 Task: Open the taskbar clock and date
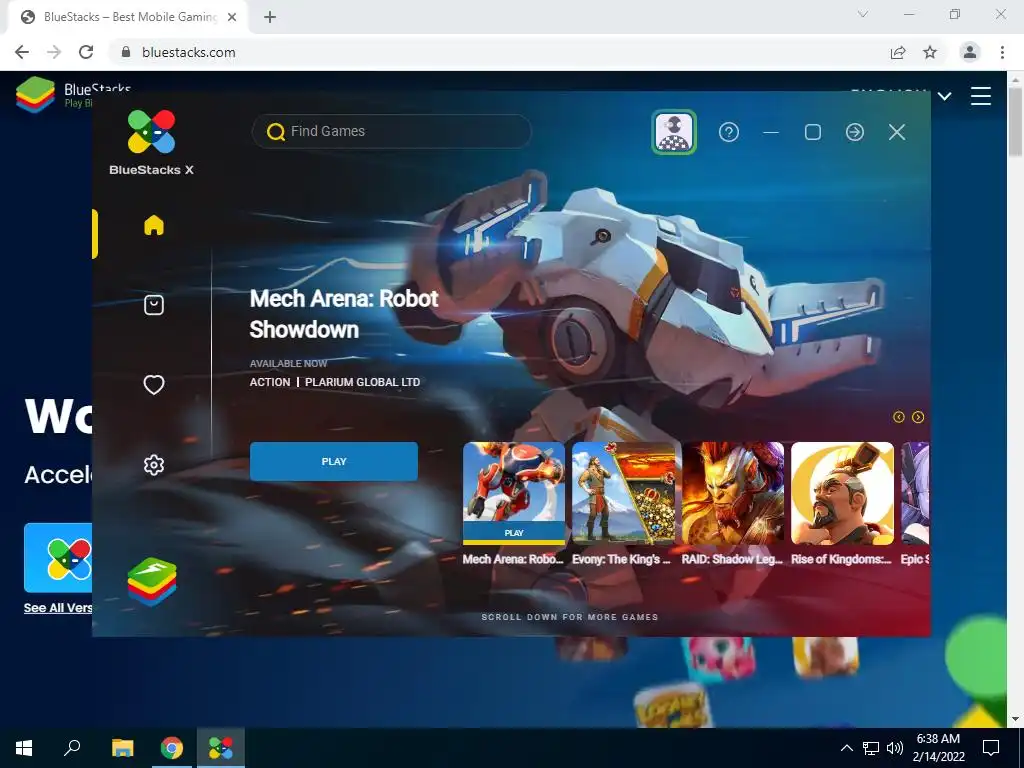point(938,748)
